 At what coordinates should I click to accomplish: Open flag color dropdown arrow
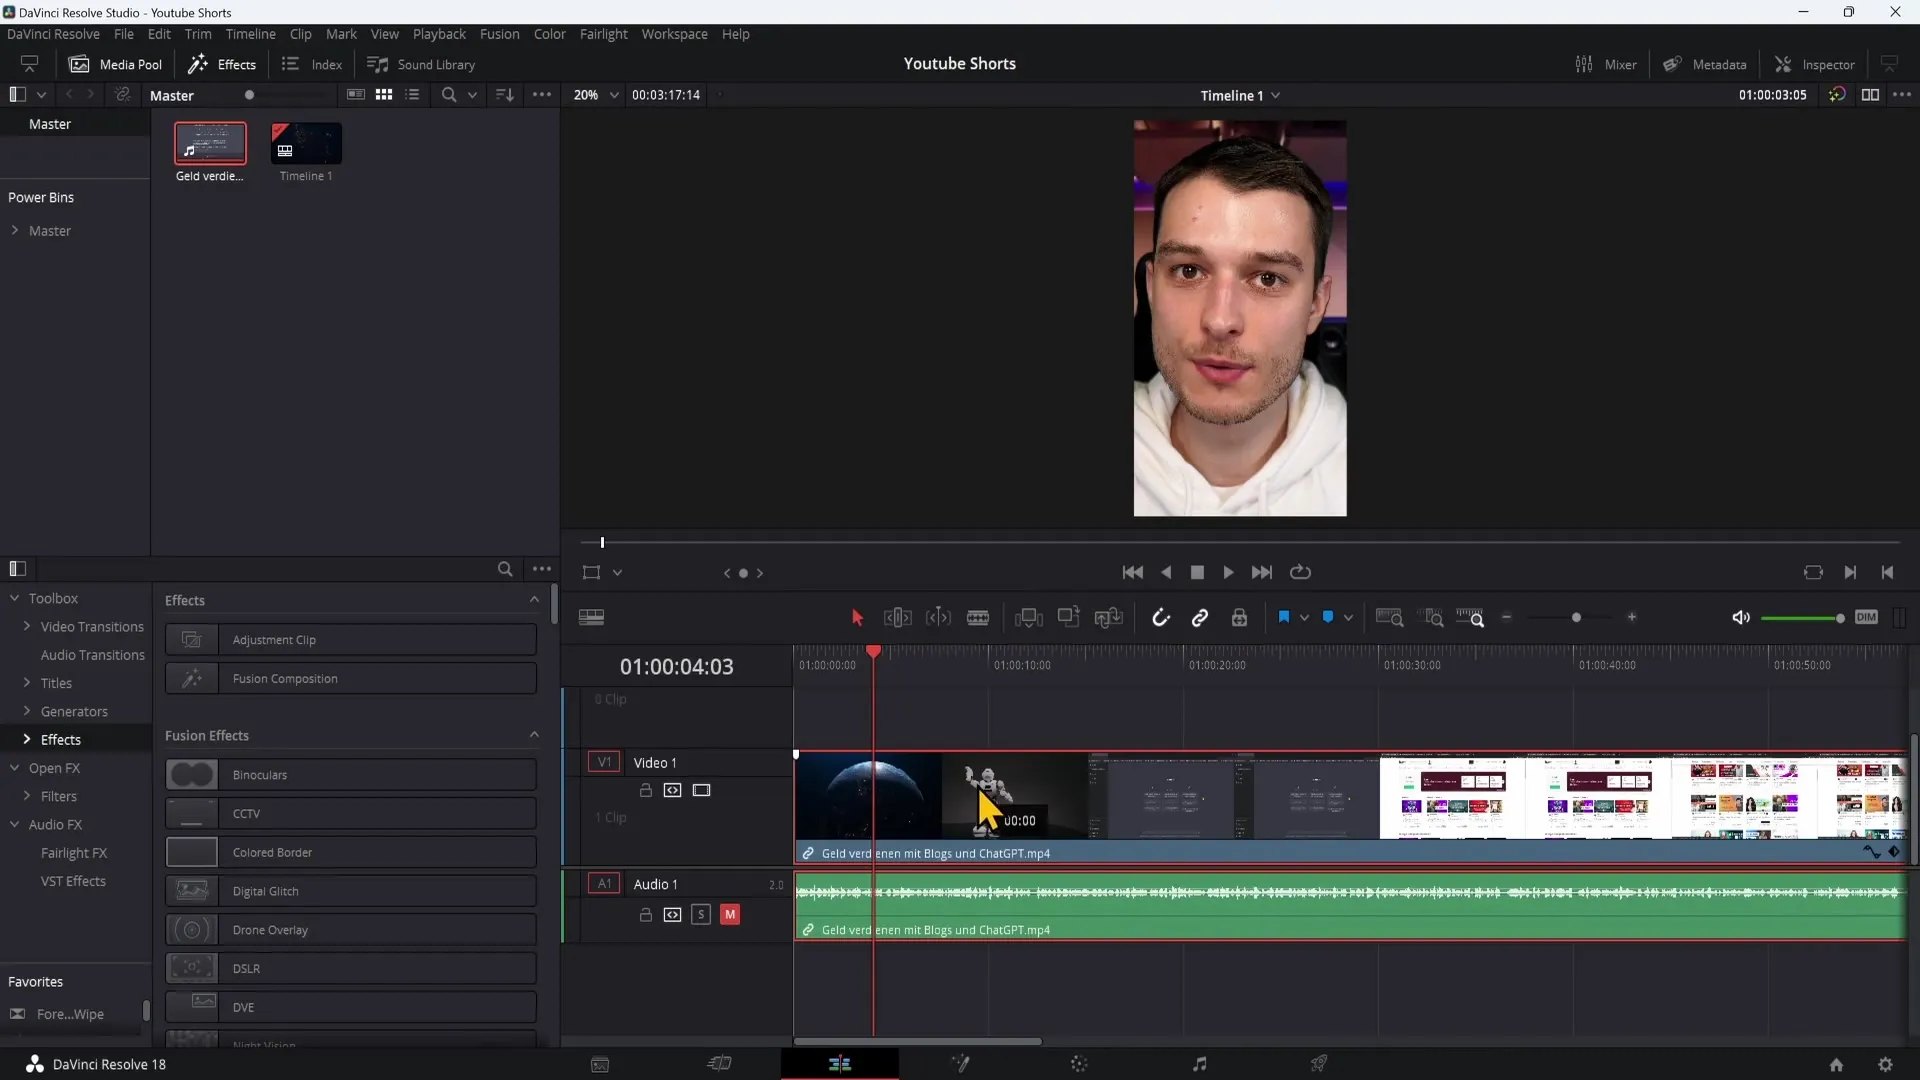(1304, 618)
